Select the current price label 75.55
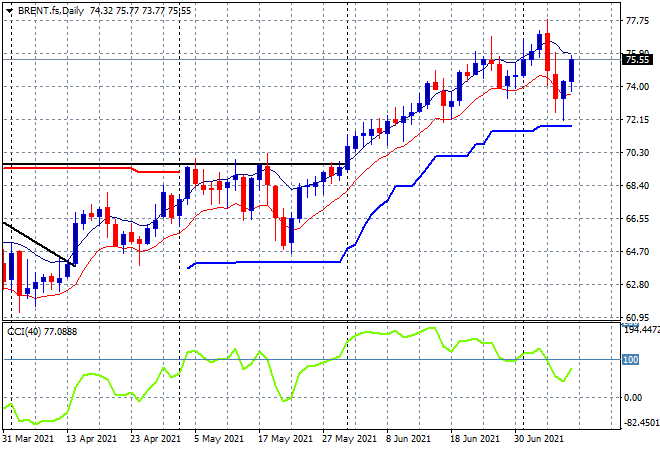 click(x=637, y=60)
